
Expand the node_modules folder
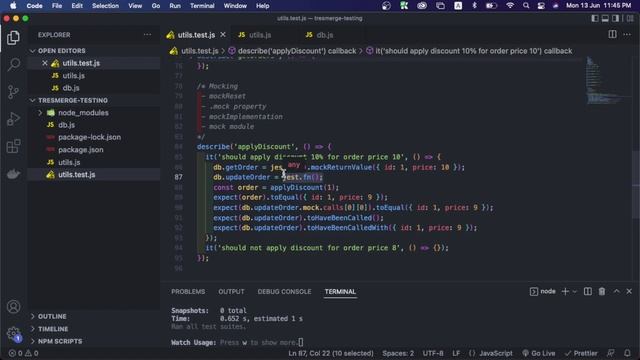(x=83, y=113)
